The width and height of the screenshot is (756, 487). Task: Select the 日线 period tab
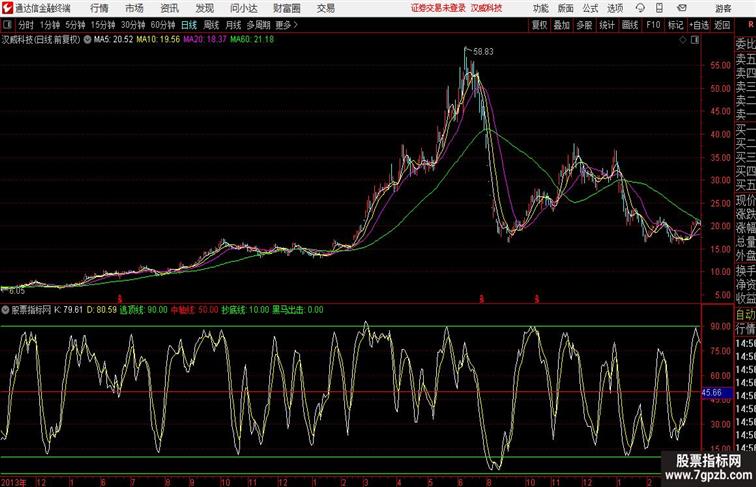tap(189, 25)
